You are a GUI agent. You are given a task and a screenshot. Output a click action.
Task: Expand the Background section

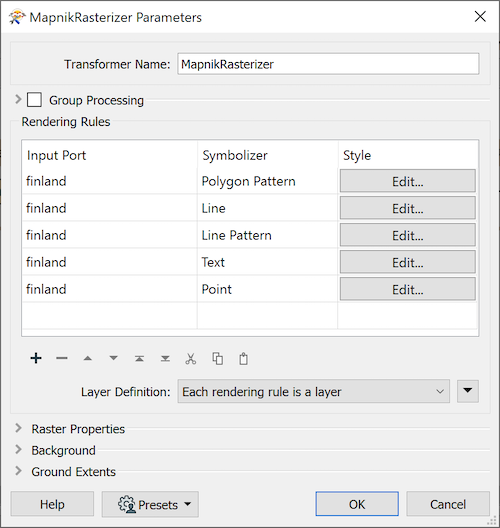pyautogui.click(x=19, y=450)
